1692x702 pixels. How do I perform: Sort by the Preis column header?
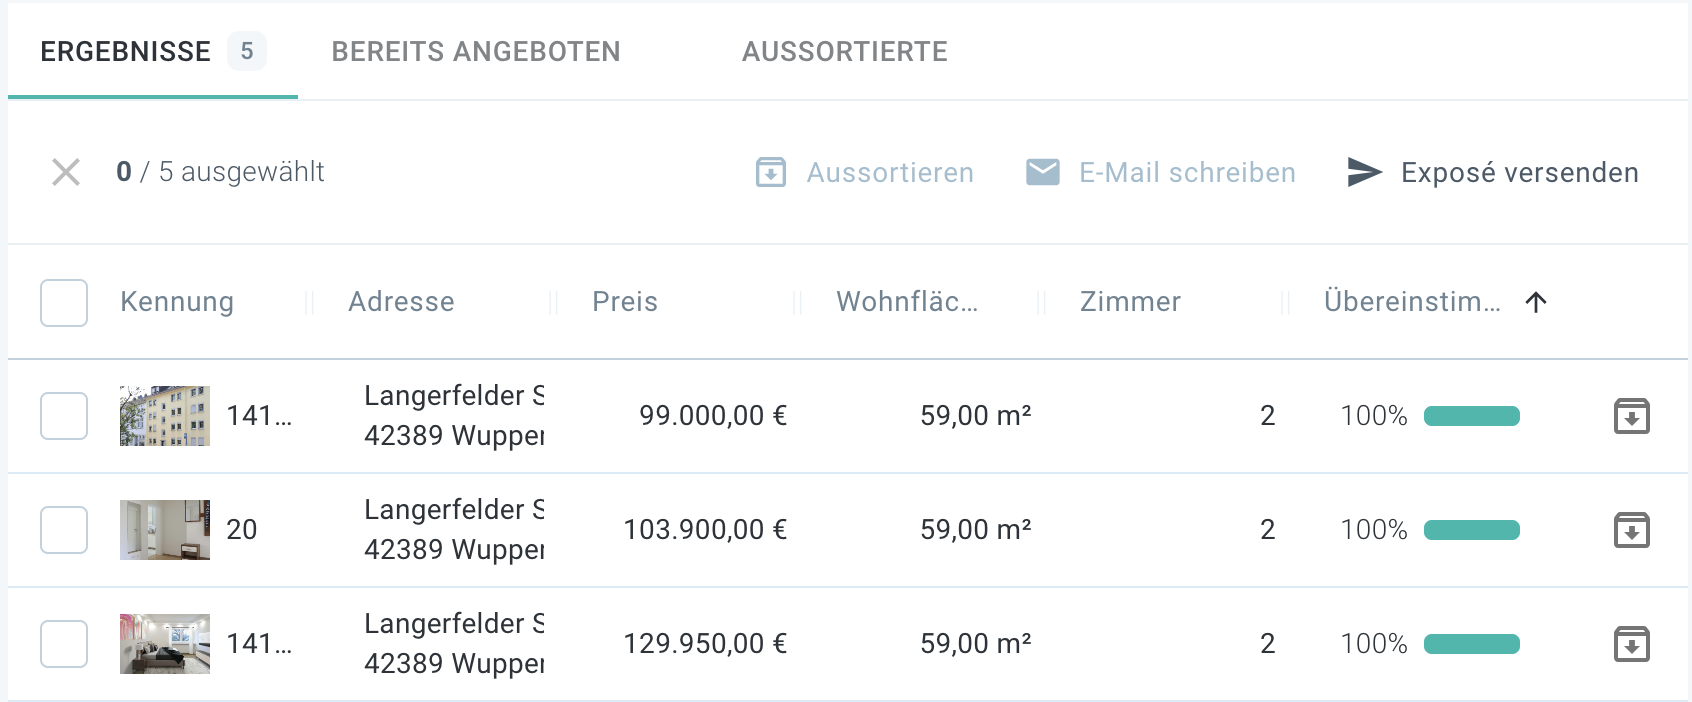point(625,302)
